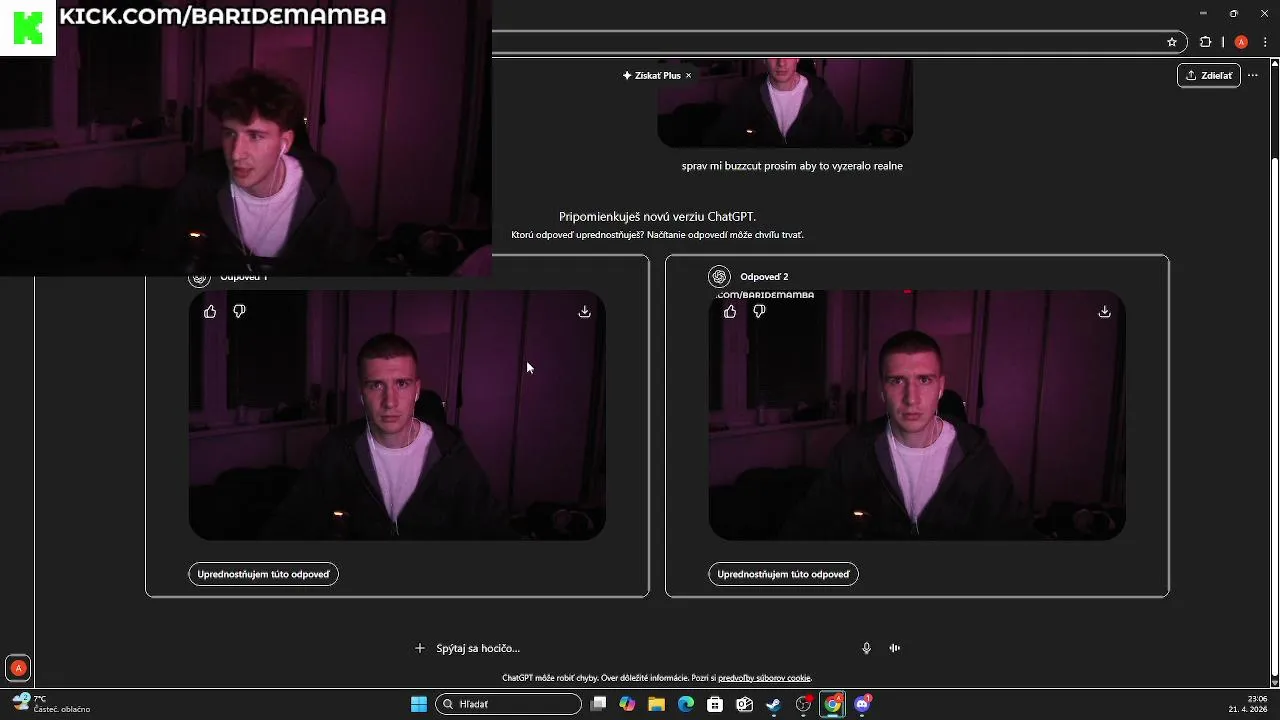The width and height of the screenshot is (1280, 720).
Task: Click the "Odpoveď 2" label
Action: tap(764, 277)
